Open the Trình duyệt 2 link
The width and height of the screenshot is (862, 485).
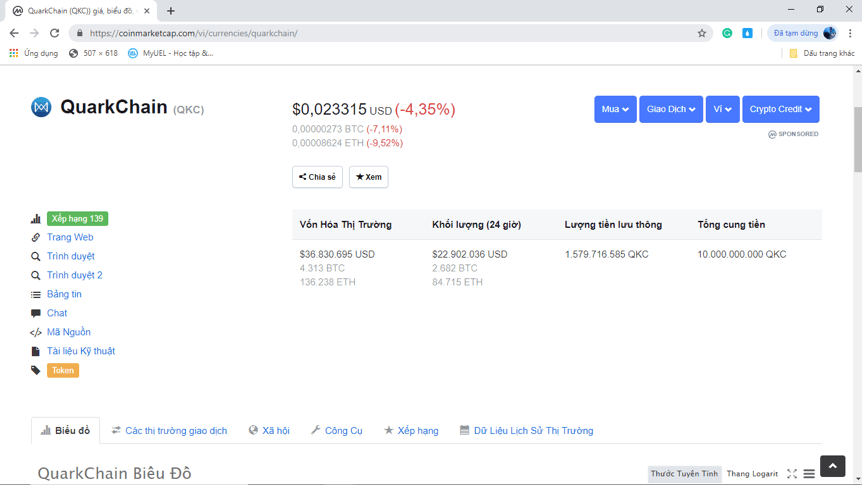[x=74, y=275]
